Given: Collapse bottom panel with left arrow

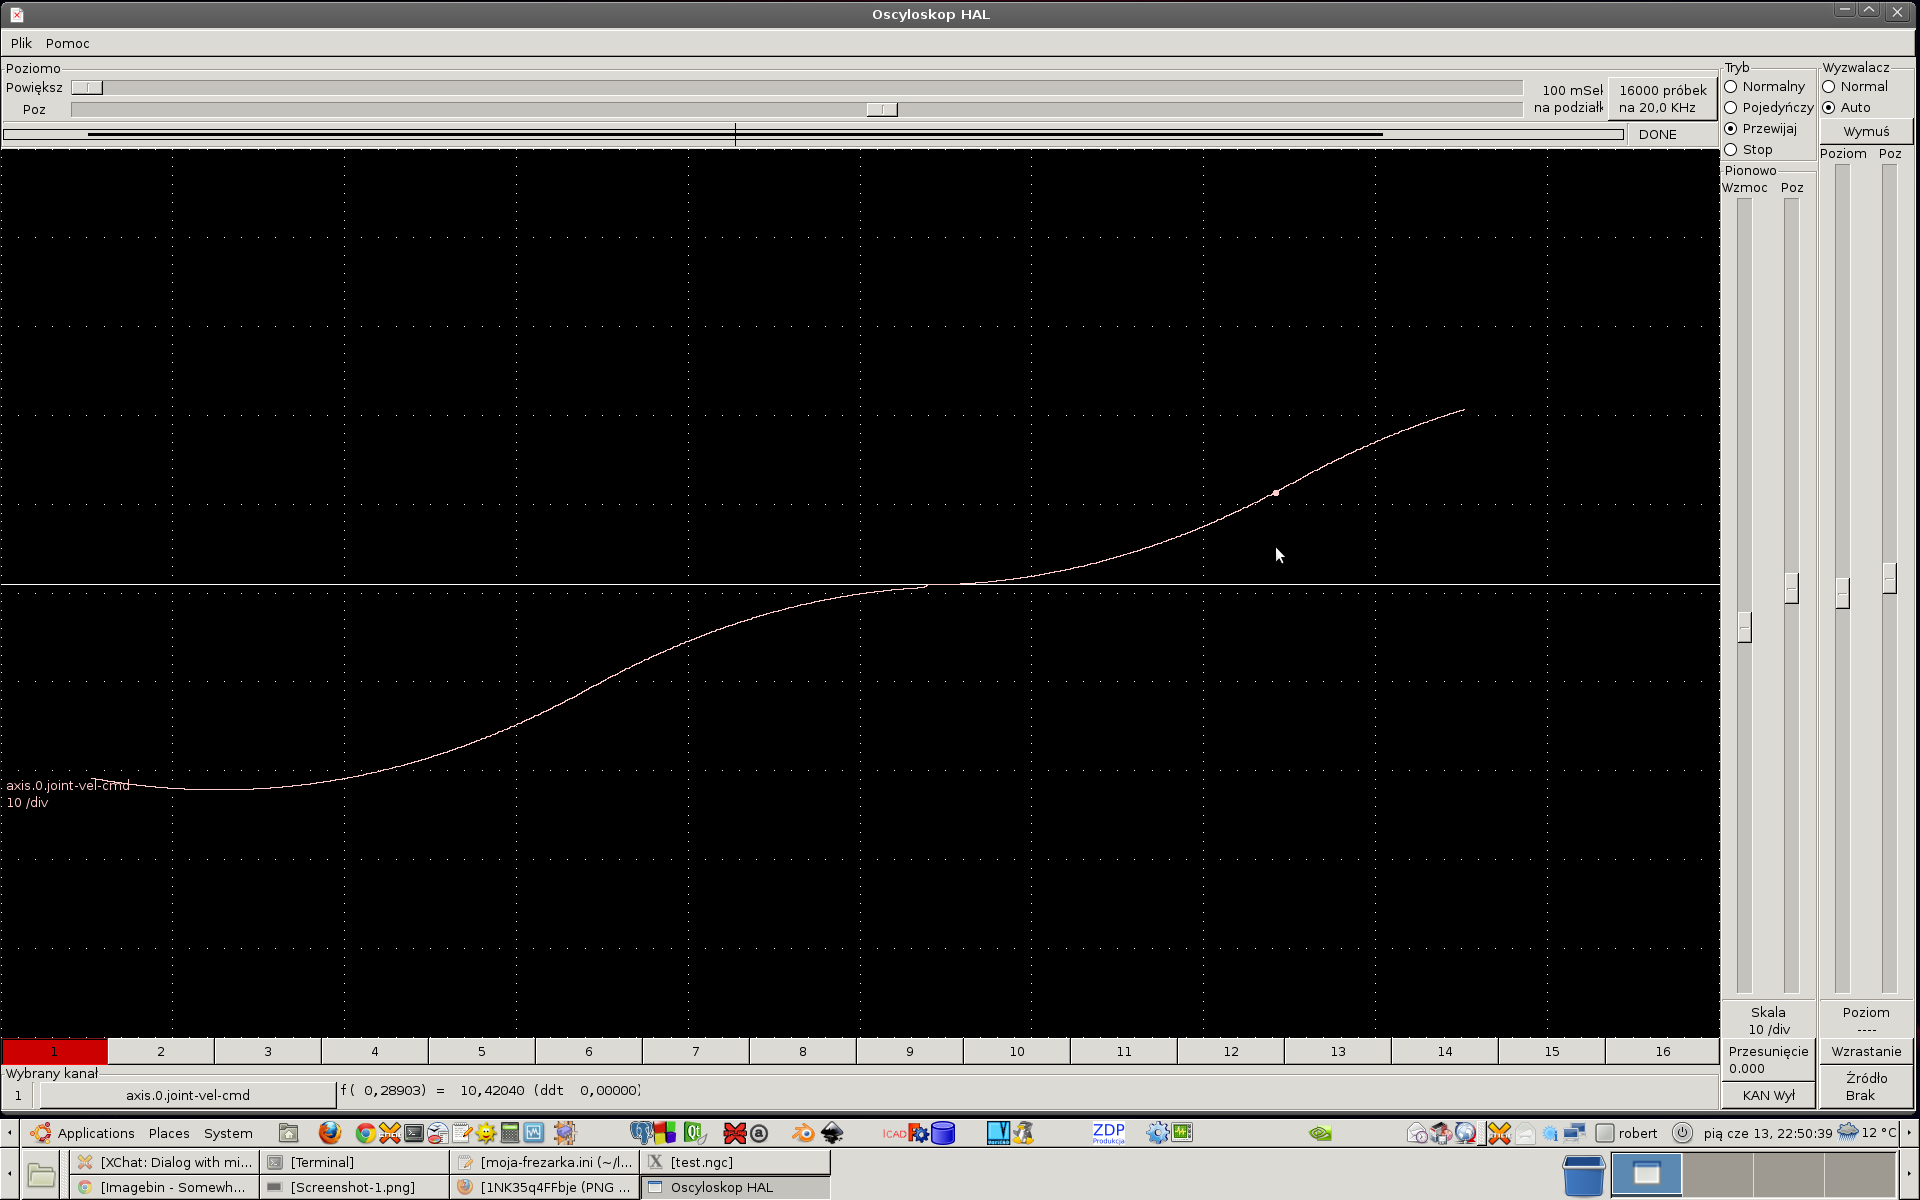Looking at the screenshot, I should [x=10, y=1175].
